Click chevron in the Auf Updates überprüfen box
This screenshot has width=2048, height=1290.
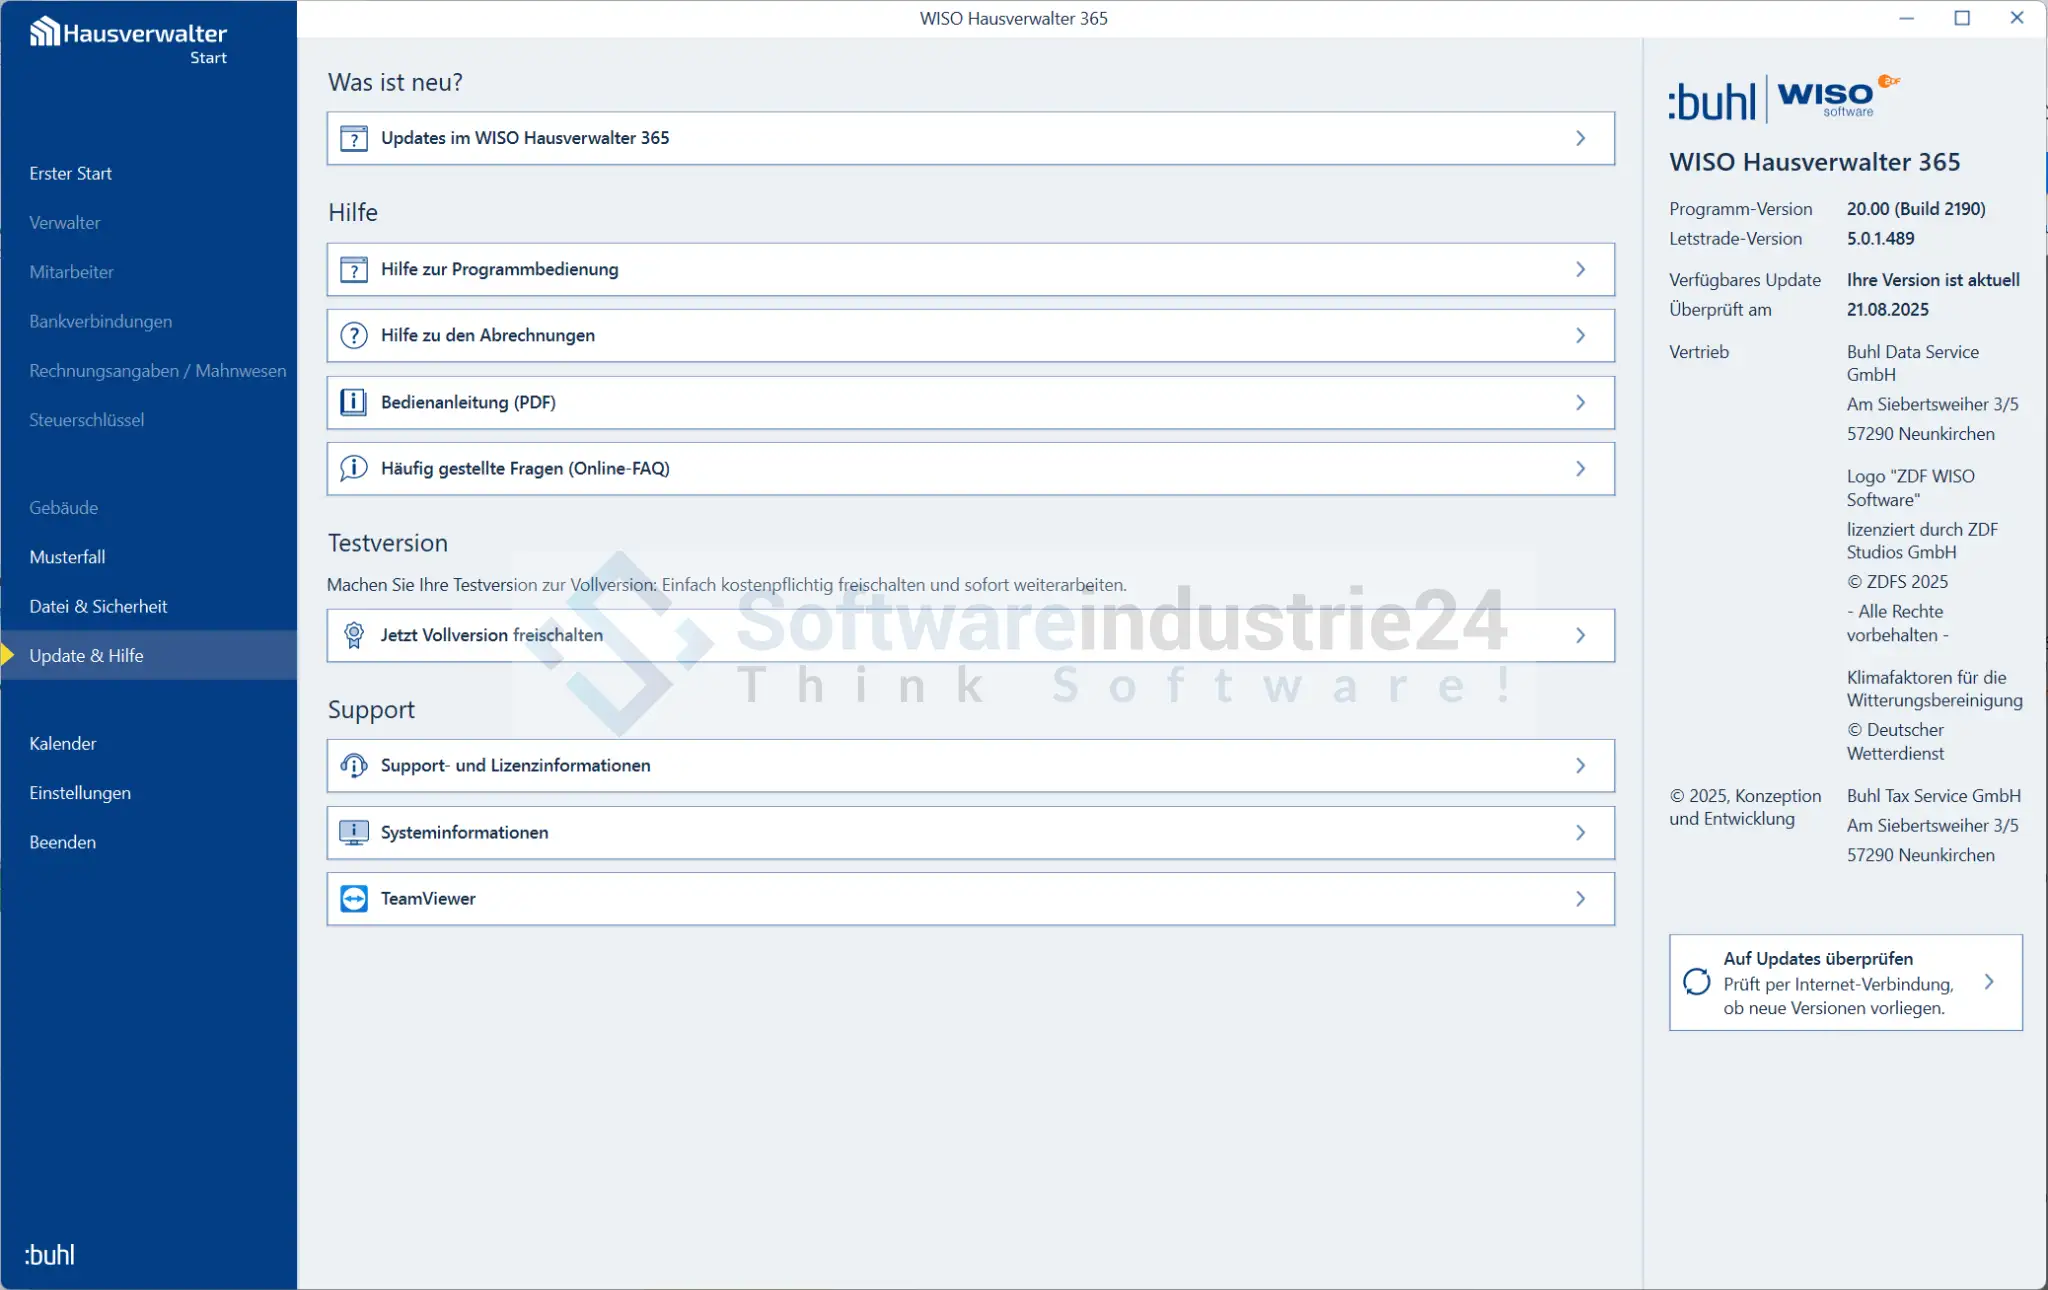pos(1989,982)
